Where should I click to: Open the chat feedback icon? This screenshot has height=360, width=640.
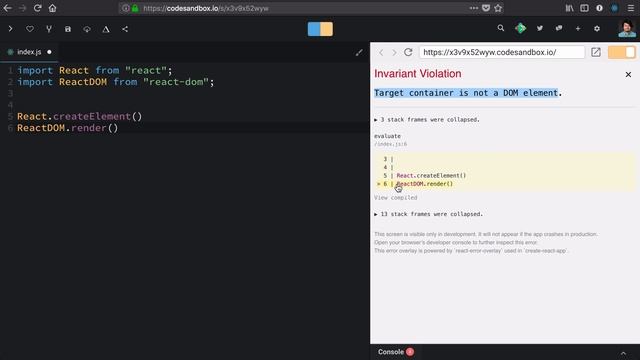tap(559, 28)
